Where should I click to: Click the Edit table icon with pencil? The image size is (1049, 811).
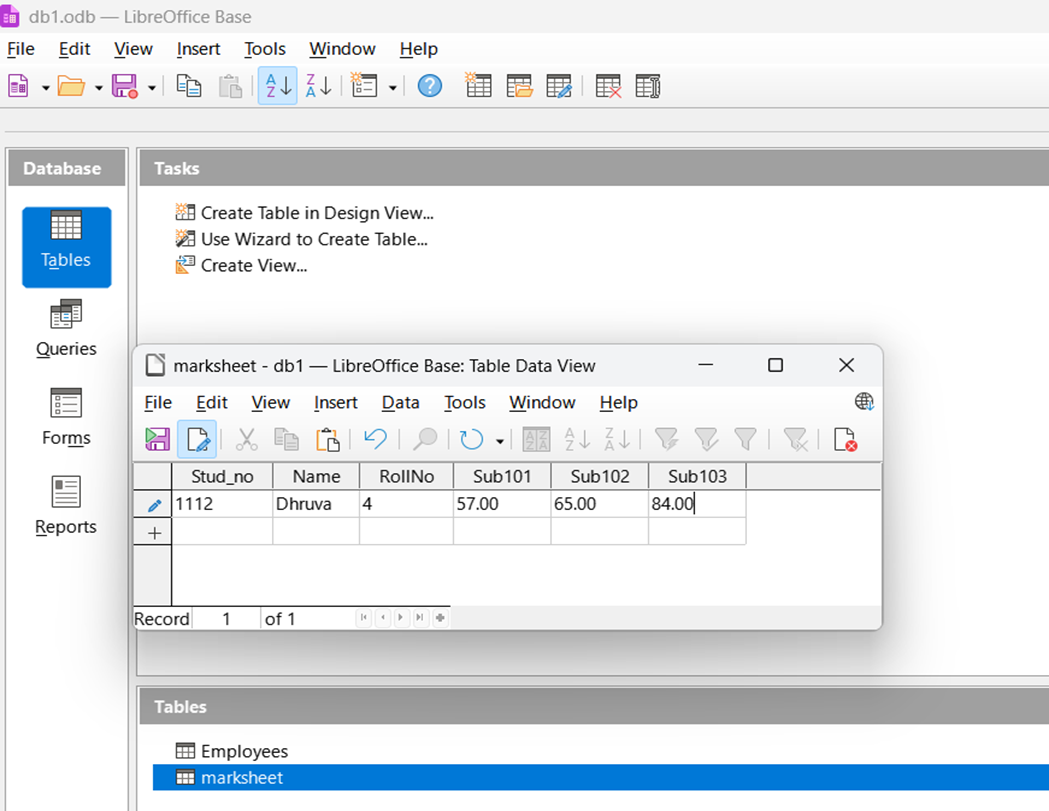pyautogui.click(x=559, y=86)
